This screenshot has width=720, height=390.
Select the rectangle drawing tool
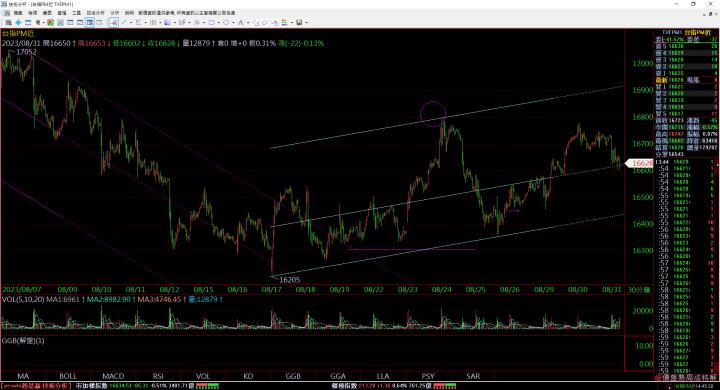tap(211, 23)
